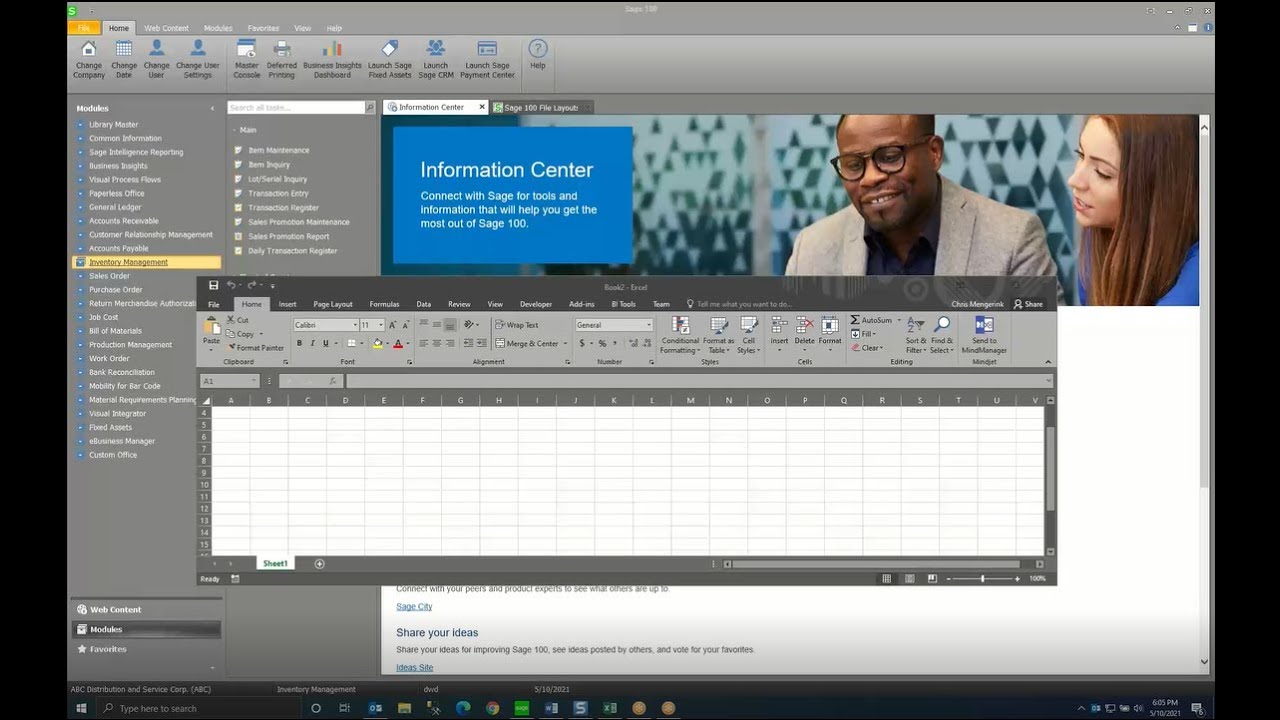This screenshot has height=720, width=1280.
Task: Click the Excel zoom slider handle
Action: (x=982, y=579)
